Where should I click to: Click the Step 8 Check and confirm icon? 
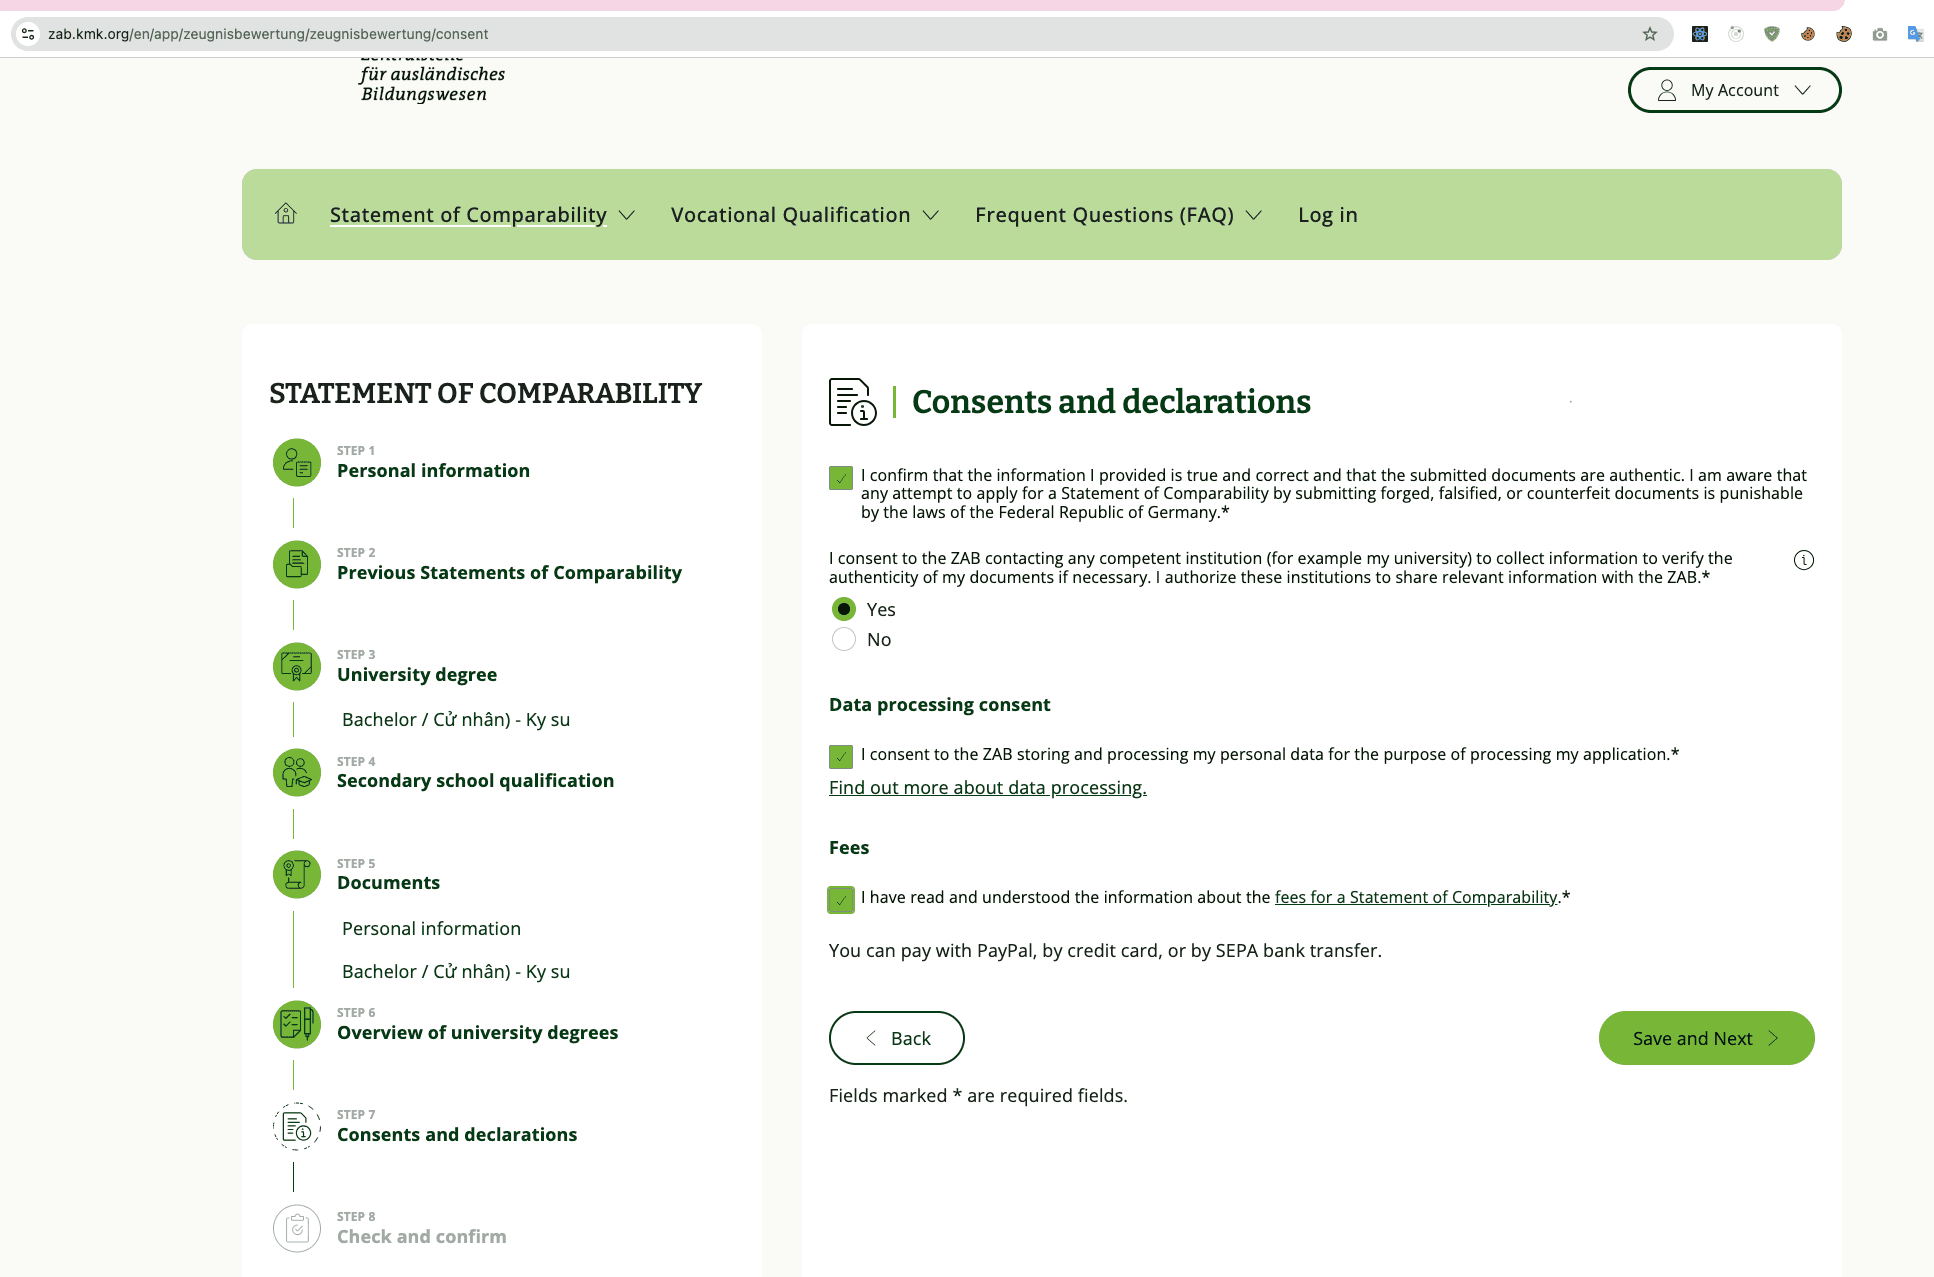click(296, 1228)
